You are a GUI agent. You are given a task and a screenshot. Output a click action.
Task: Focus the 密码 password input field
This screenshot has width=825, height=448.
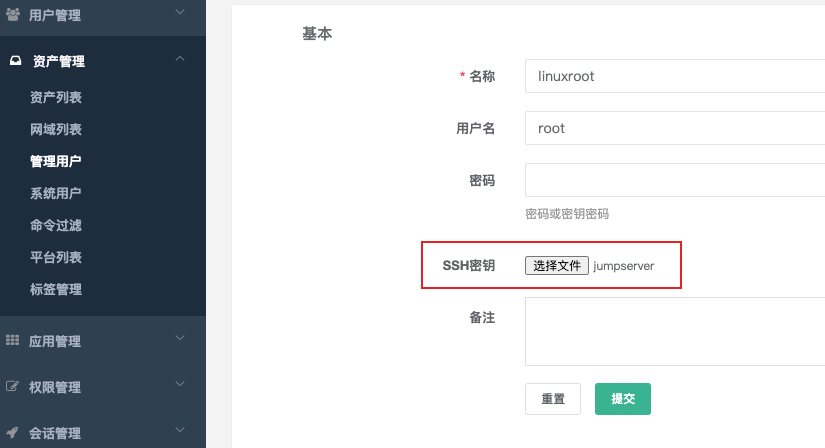[675, 180]
